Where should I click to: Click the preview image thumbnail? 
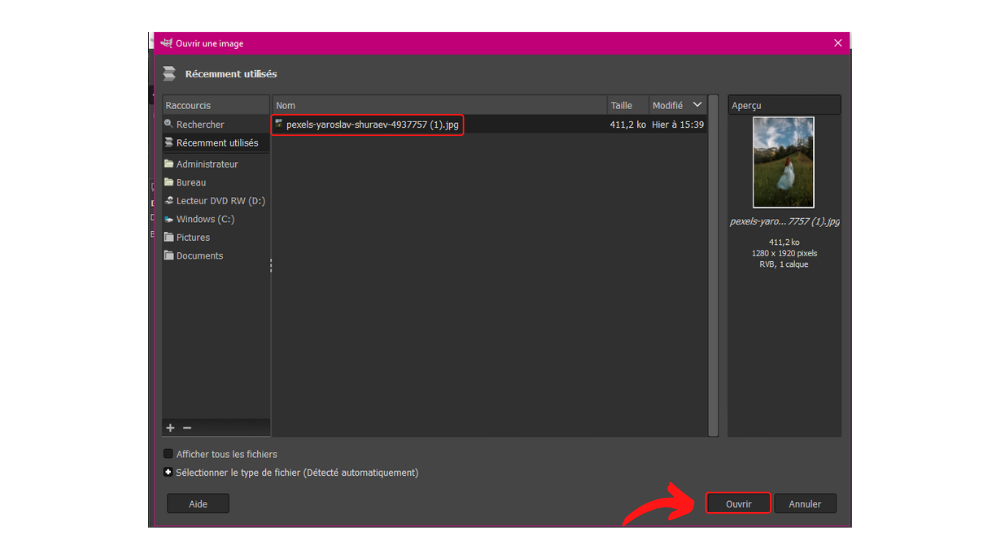click(x=783, y=162)
